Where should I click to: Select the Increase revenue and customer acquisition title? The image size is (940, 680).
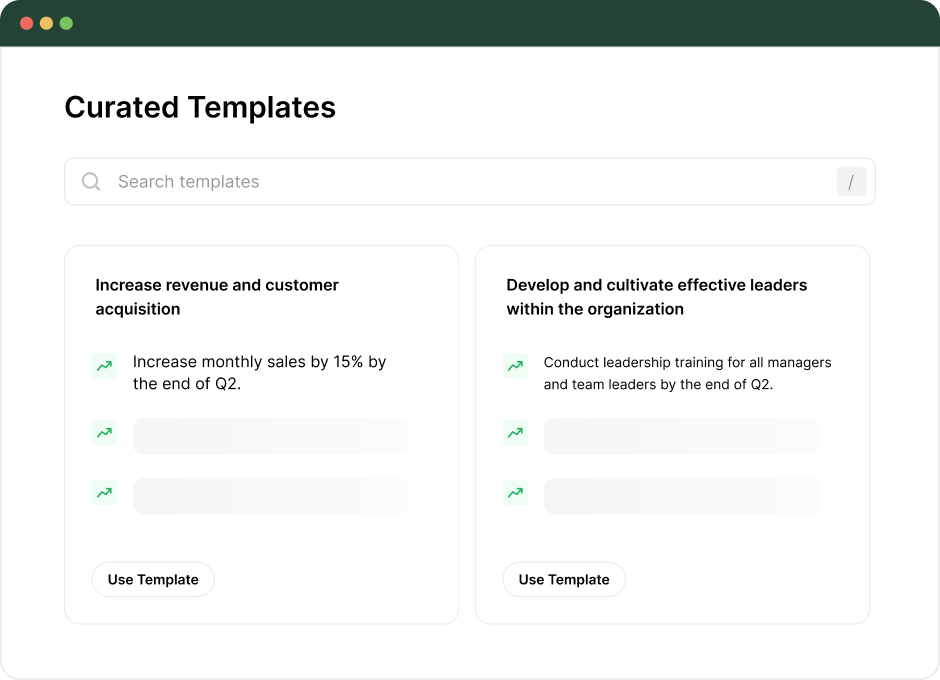pyautogui.click(x=217, y=297)
